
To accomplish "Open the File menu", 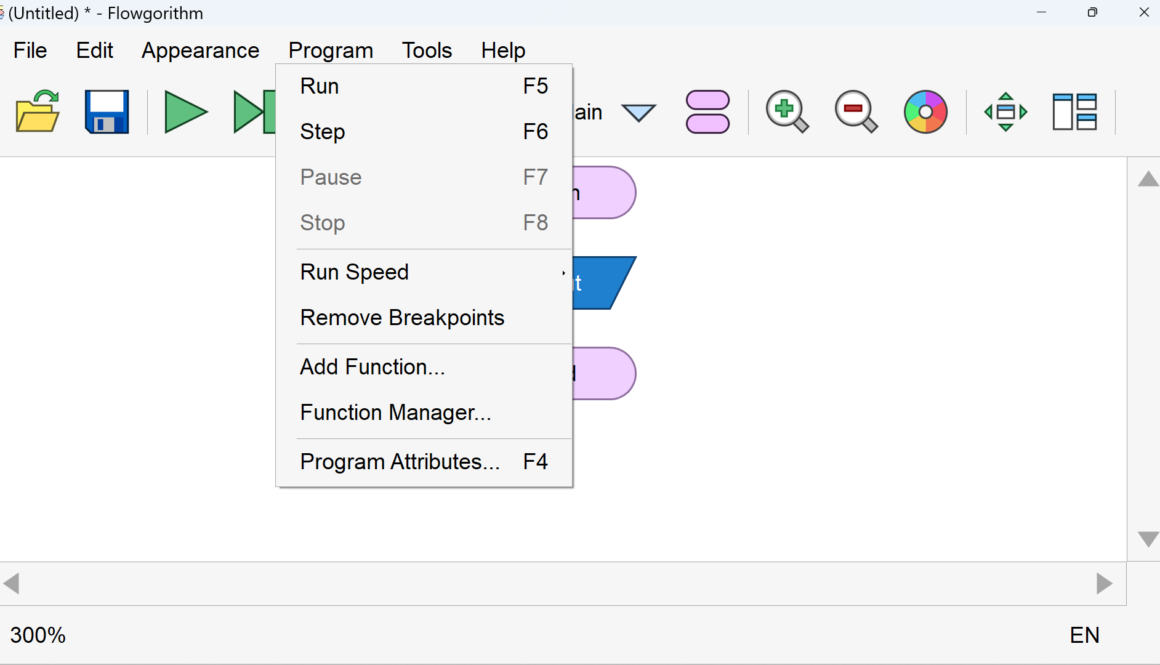I will click(x=30, y=50).
